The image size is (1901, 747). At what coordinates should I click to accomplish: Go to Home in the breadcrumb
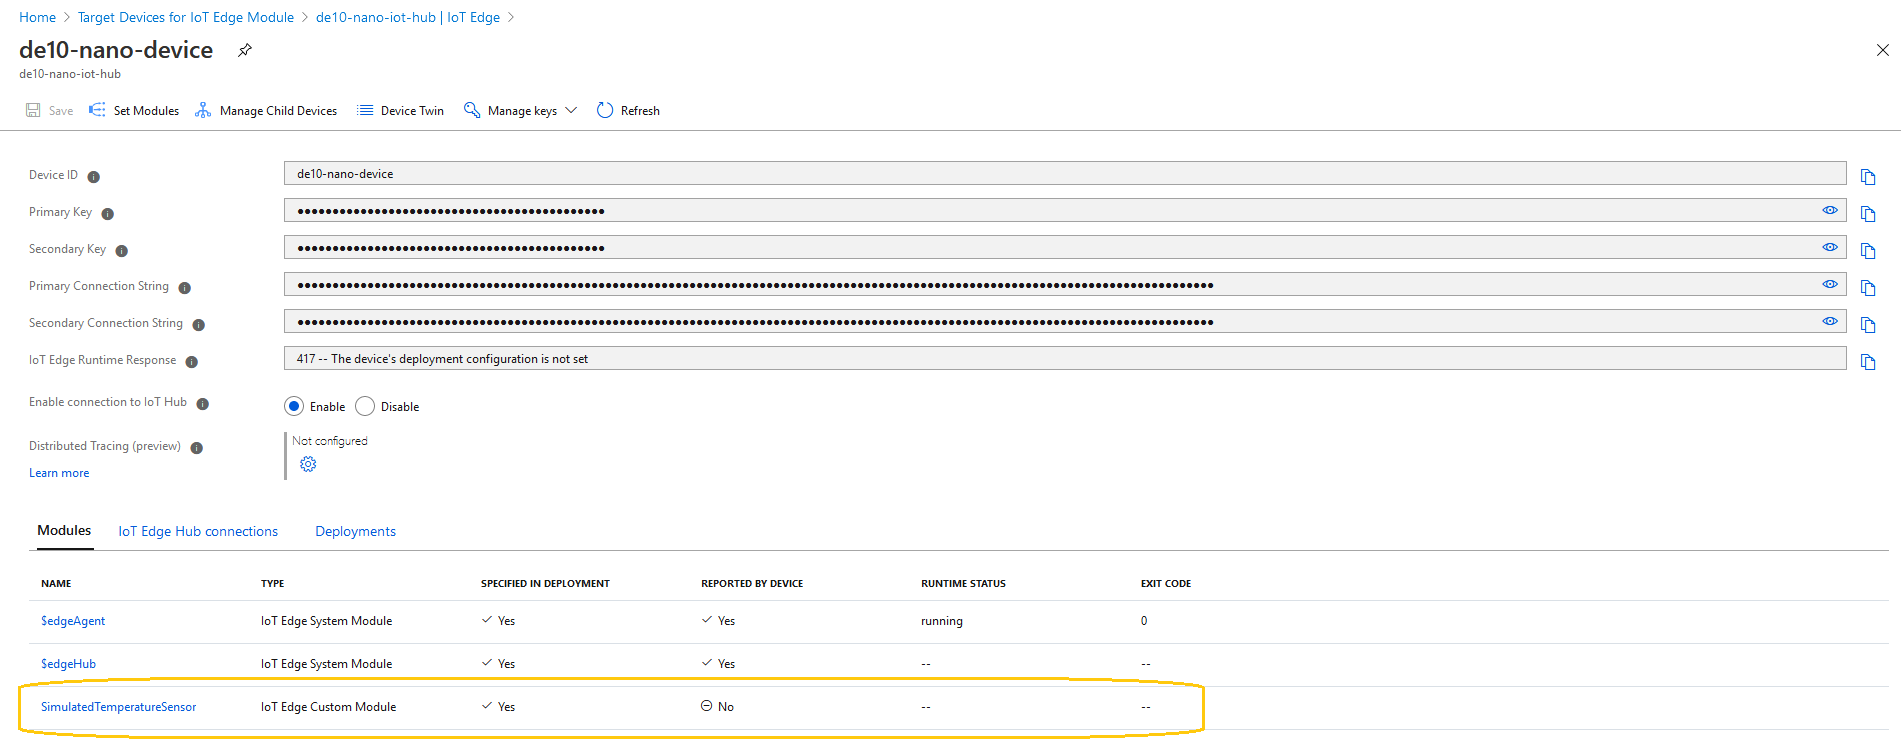[38, 17]
